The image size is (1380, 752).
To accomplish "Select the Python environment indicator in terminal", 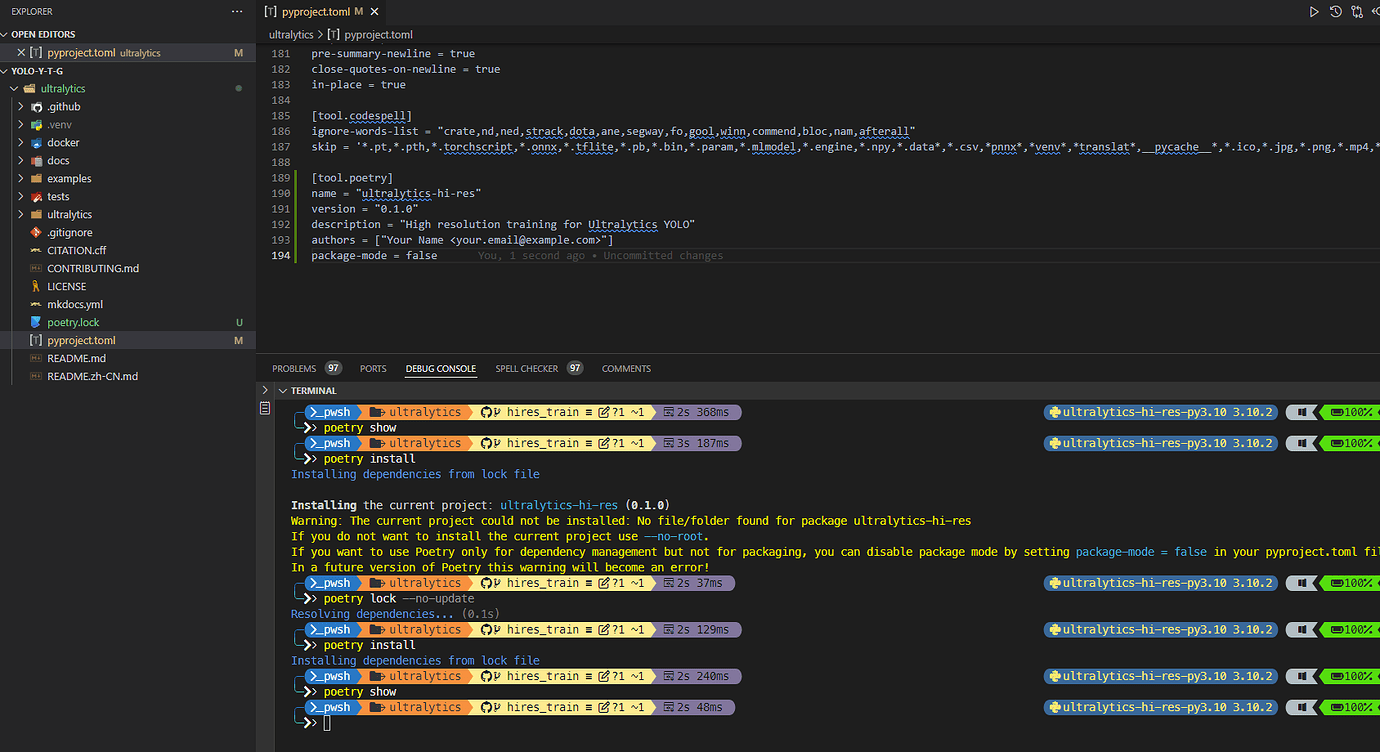I will point(1160,411).
